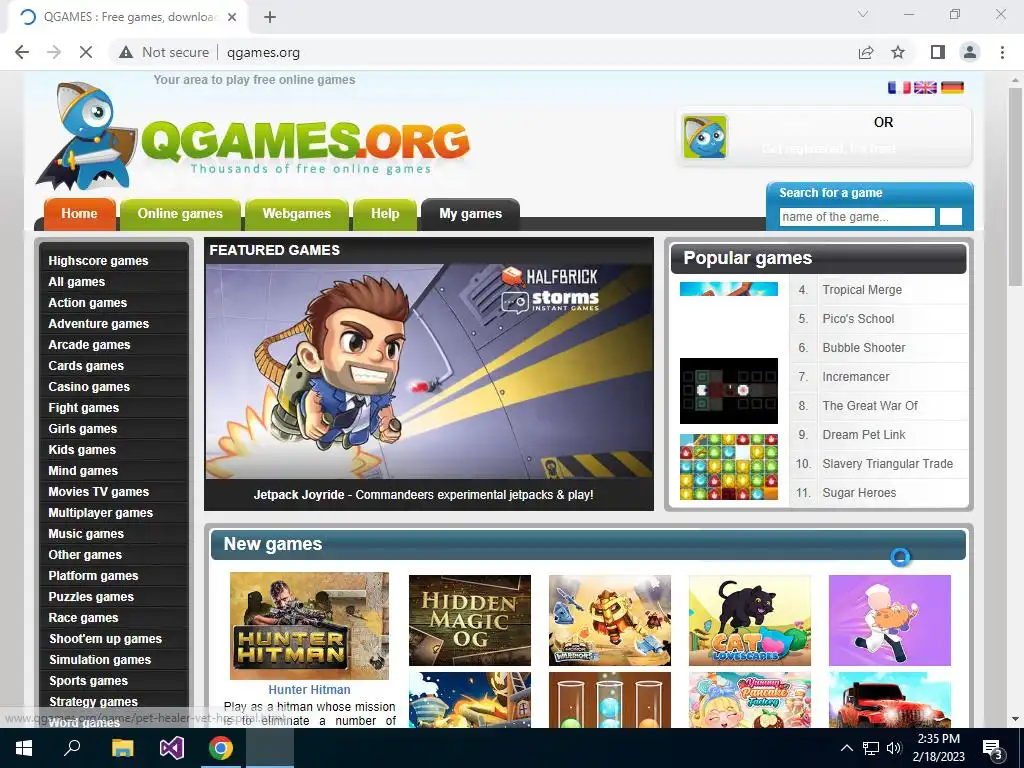The height and width of the screenshot is (768, 1024).
Task: Open Tropical Merge from popular games
Action: coord(862,290)
